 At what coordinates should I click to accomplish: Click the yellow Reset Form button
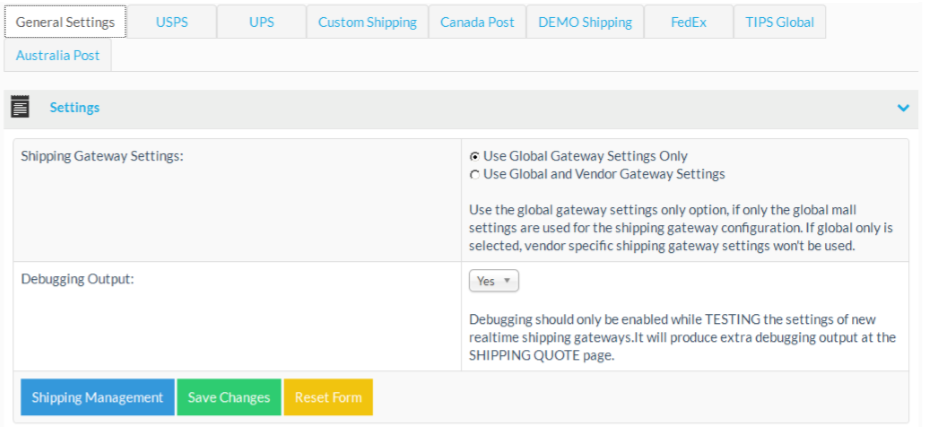(328, 397)
